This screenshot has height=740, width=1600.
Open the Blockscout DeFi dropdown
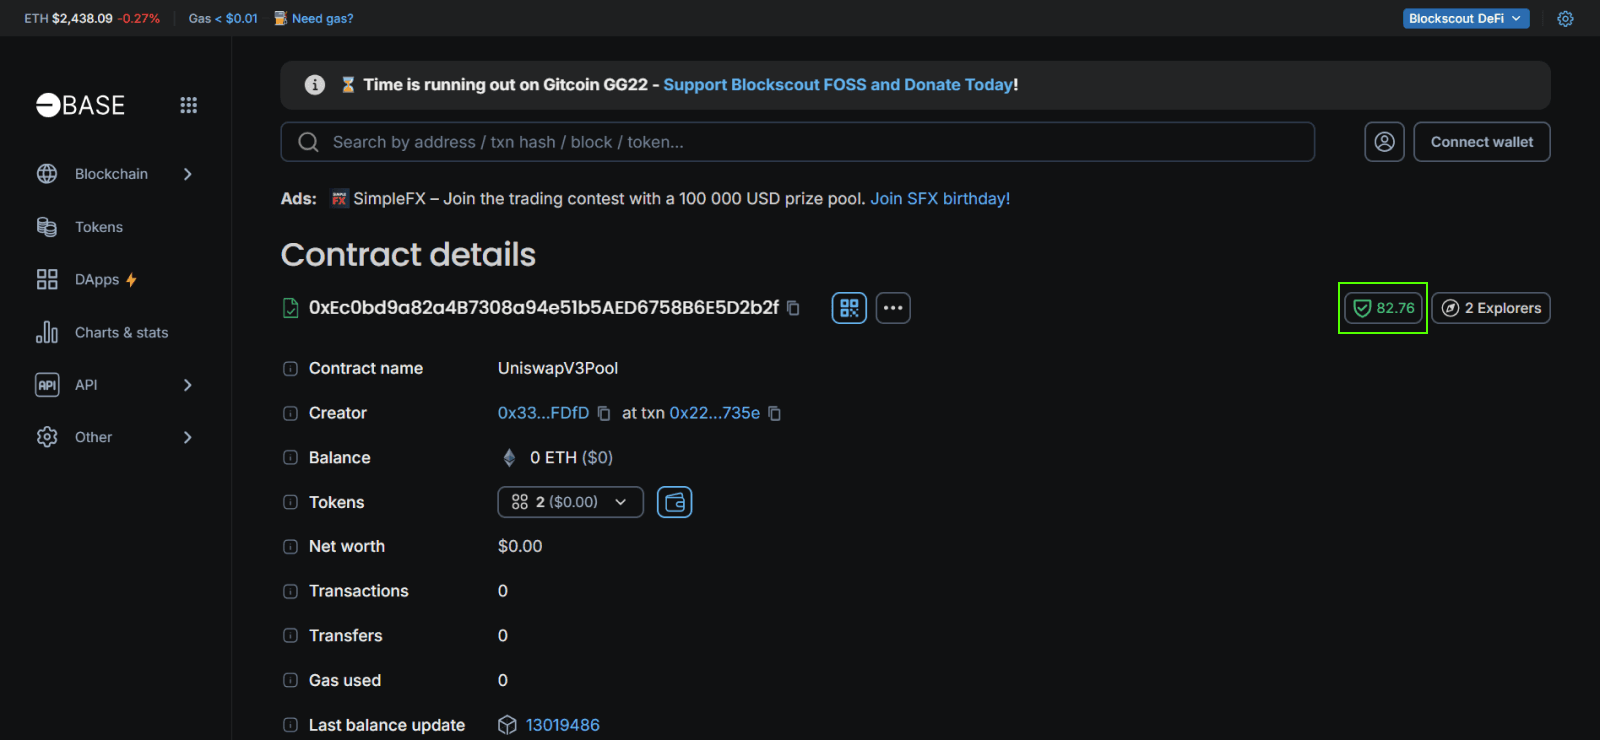coord(1465,19)
